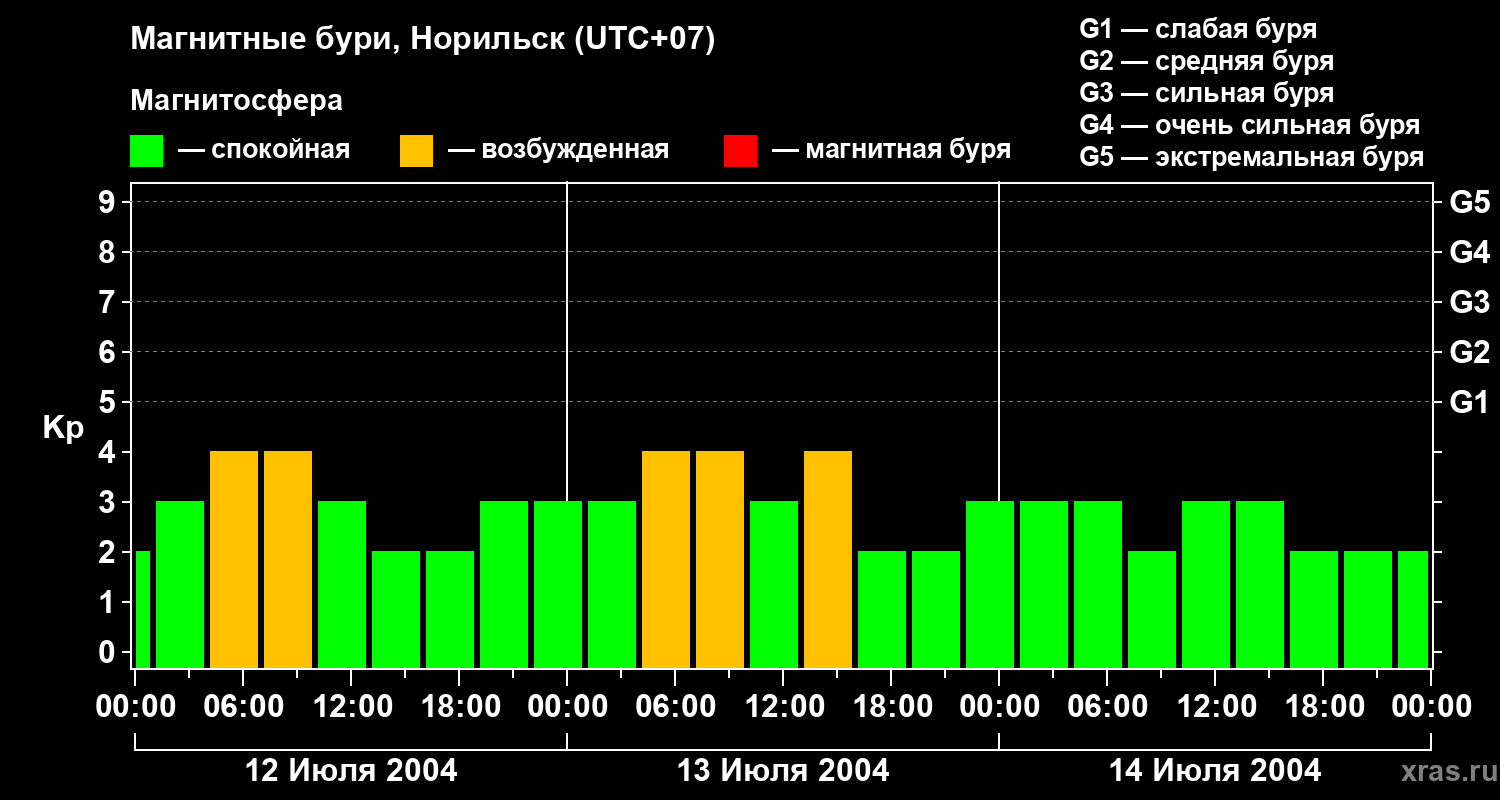Image resolution: width=1500 pixels, height=800 pixels.
Task: Click the 'G2' label on right axis
Action: tap(1469, 352)
